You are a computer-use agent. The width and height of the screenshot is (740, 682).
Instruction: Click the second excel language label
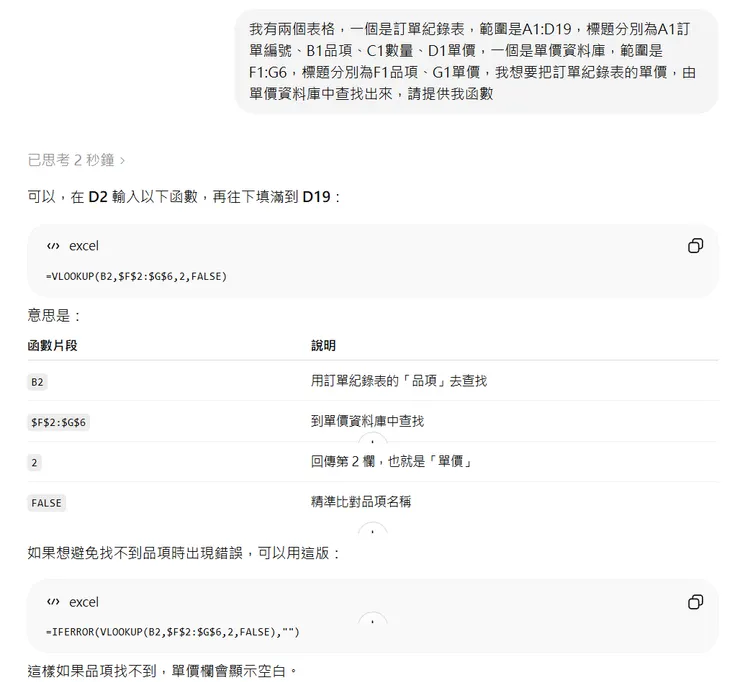(84, 602)
